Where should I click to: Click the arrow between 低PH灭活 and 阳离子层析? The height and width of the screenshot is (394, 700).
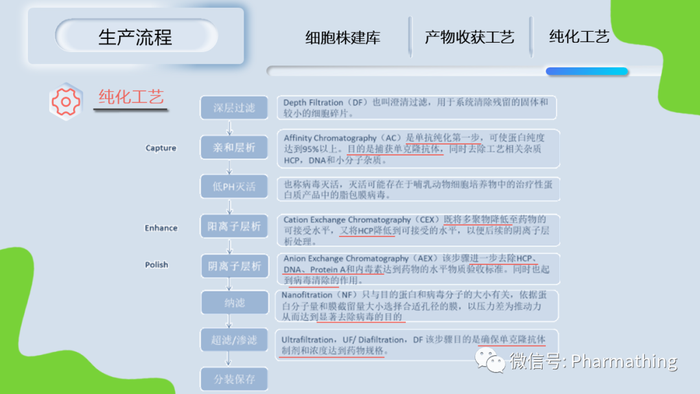click(x=229, y=207)
